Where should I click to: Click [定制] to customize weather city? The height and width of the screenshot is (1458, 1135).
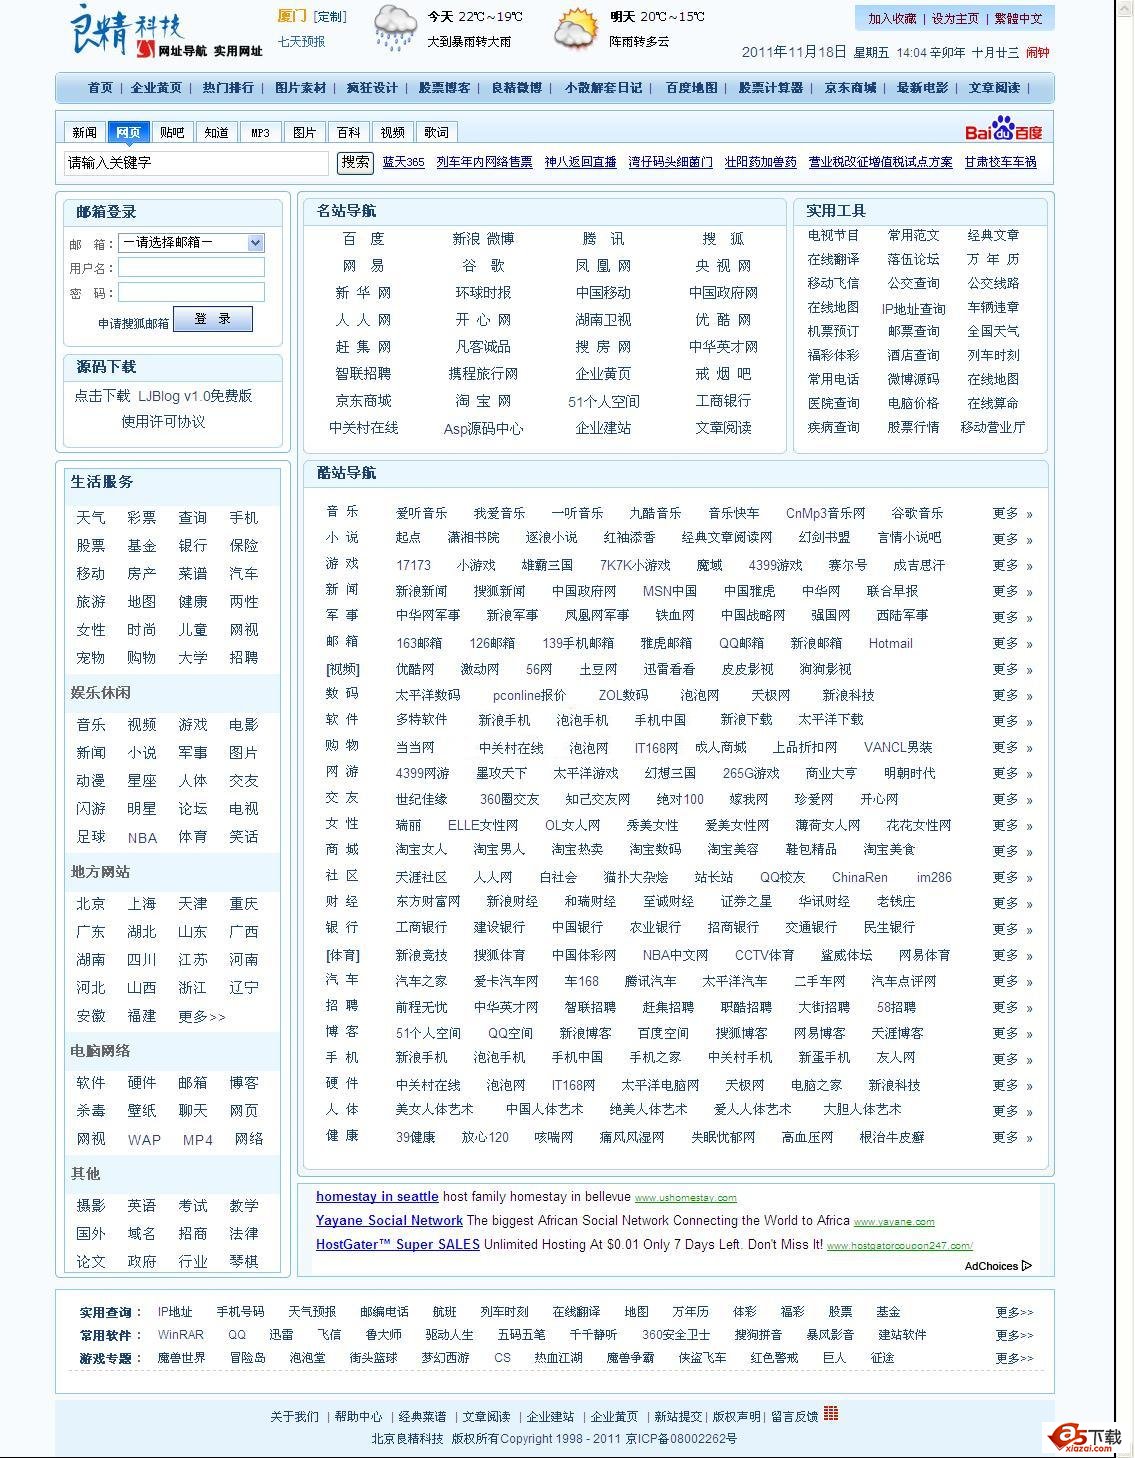(x=330, y=17)
